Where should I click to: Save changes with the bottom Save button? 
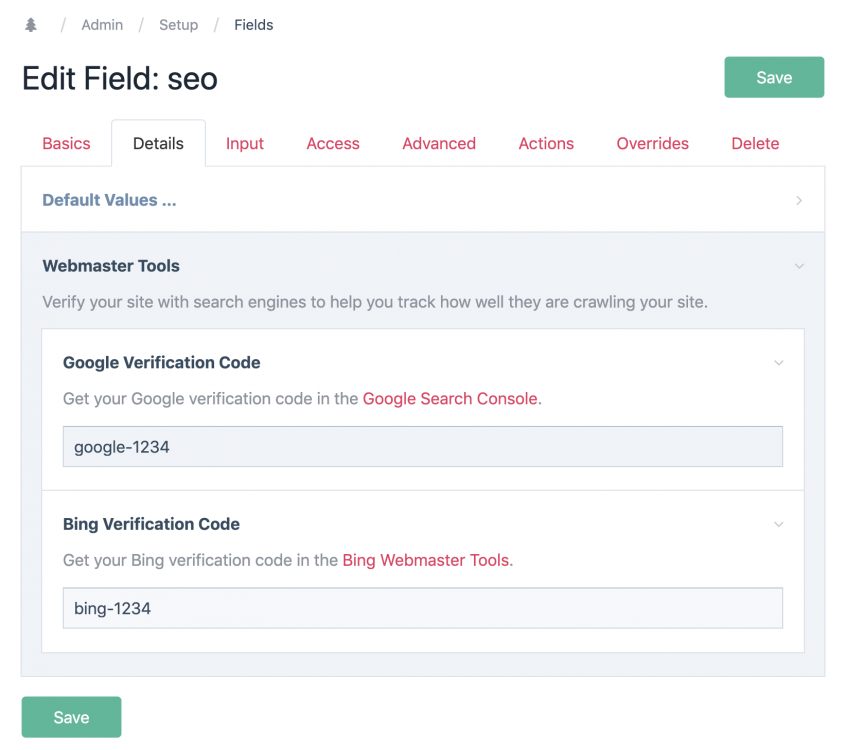click(71, 717)
